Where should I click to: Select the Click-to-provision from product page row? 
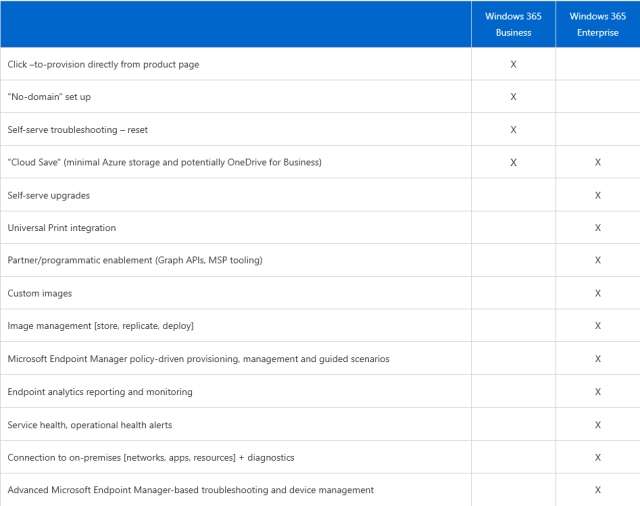coord(103,64)
